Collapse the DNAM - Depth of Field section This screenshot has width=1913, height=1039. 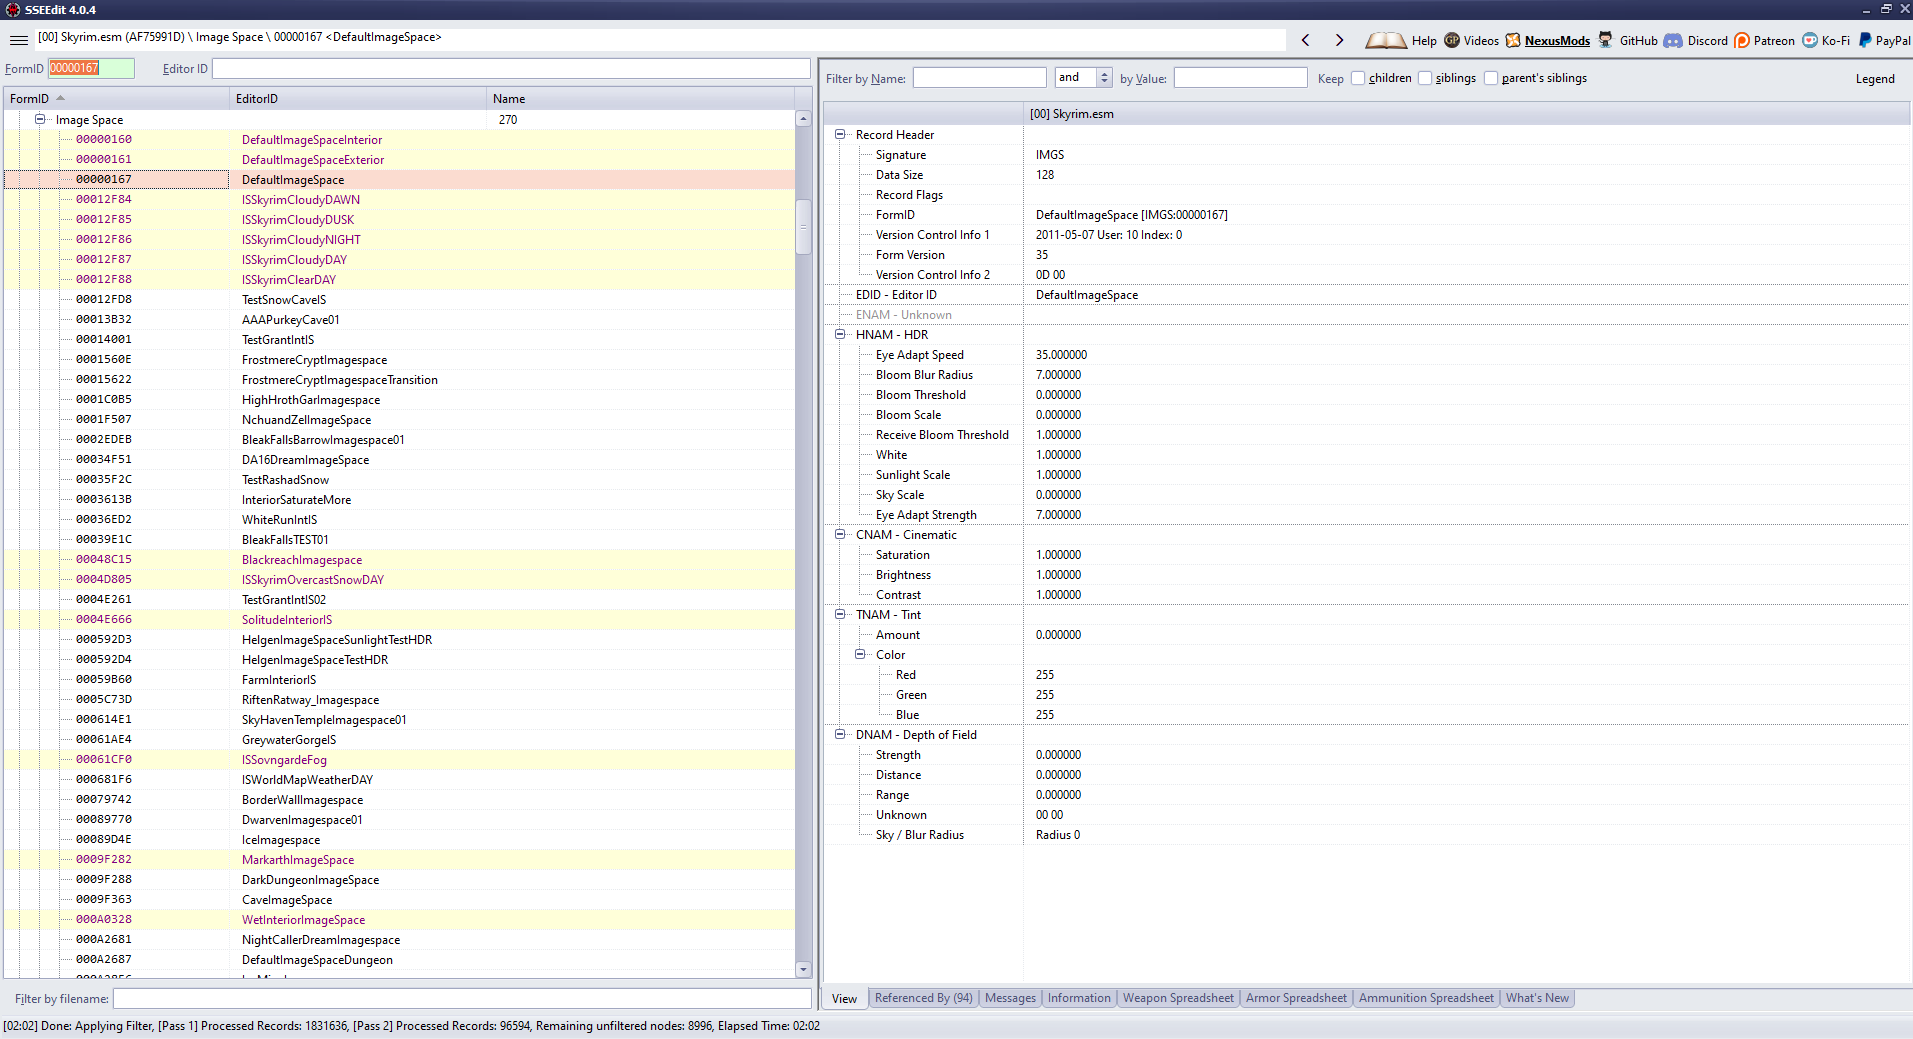pos(840,734)
